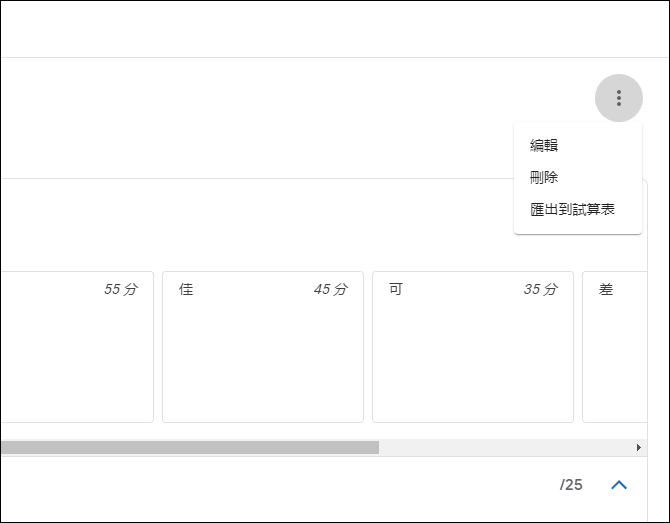Click the /25 criterion score text

[571, 485]
